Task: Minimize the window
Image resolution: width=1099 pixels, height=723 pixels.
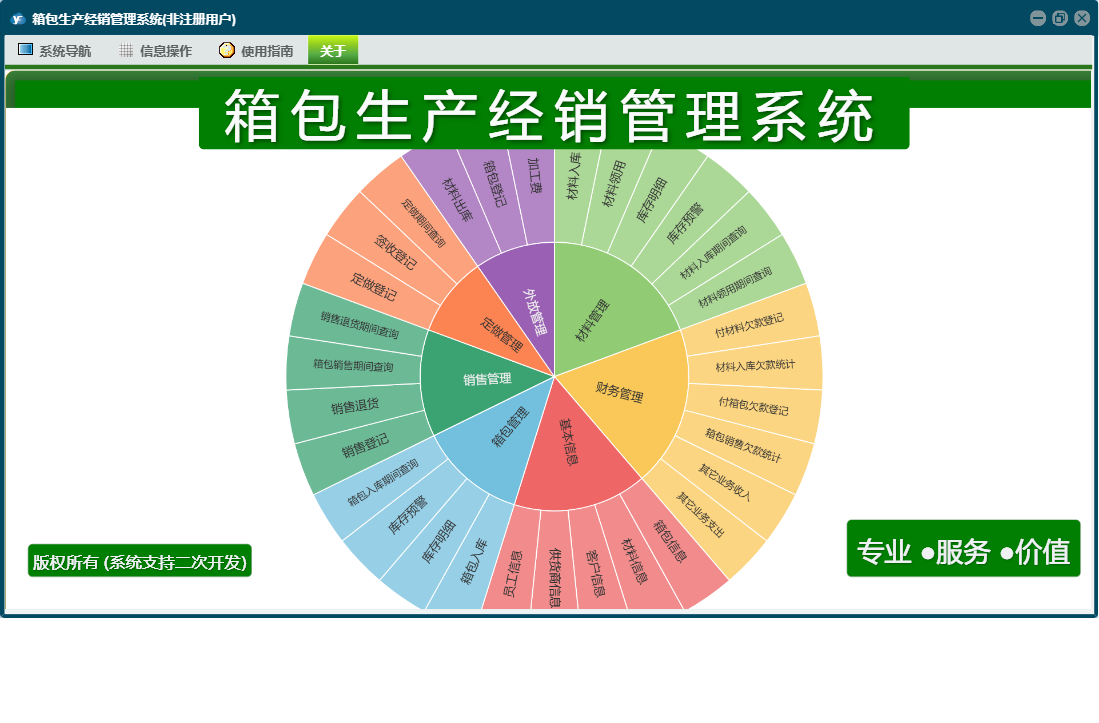Action: click(x=1038, y=18)
